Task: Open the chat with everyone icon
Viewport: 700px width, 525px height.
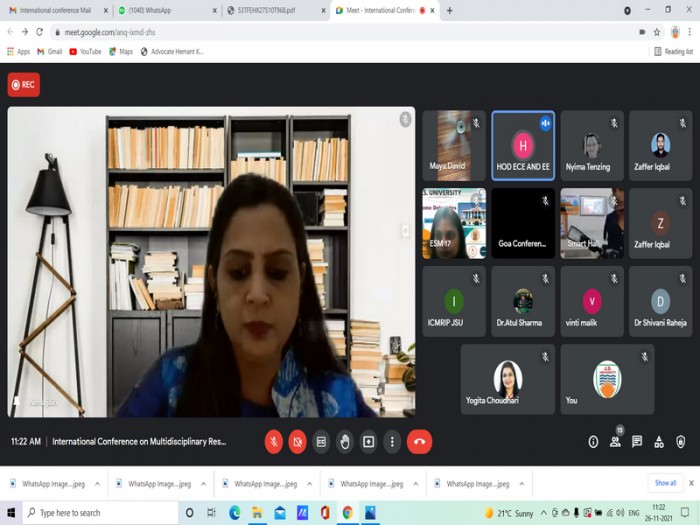Action: (x=637, y=442)
